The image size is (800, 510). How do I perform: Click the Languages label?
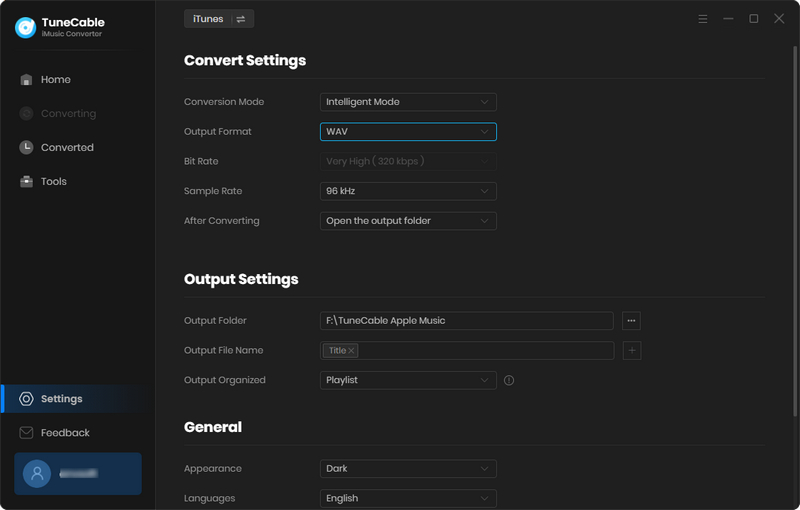pos(209,498)
